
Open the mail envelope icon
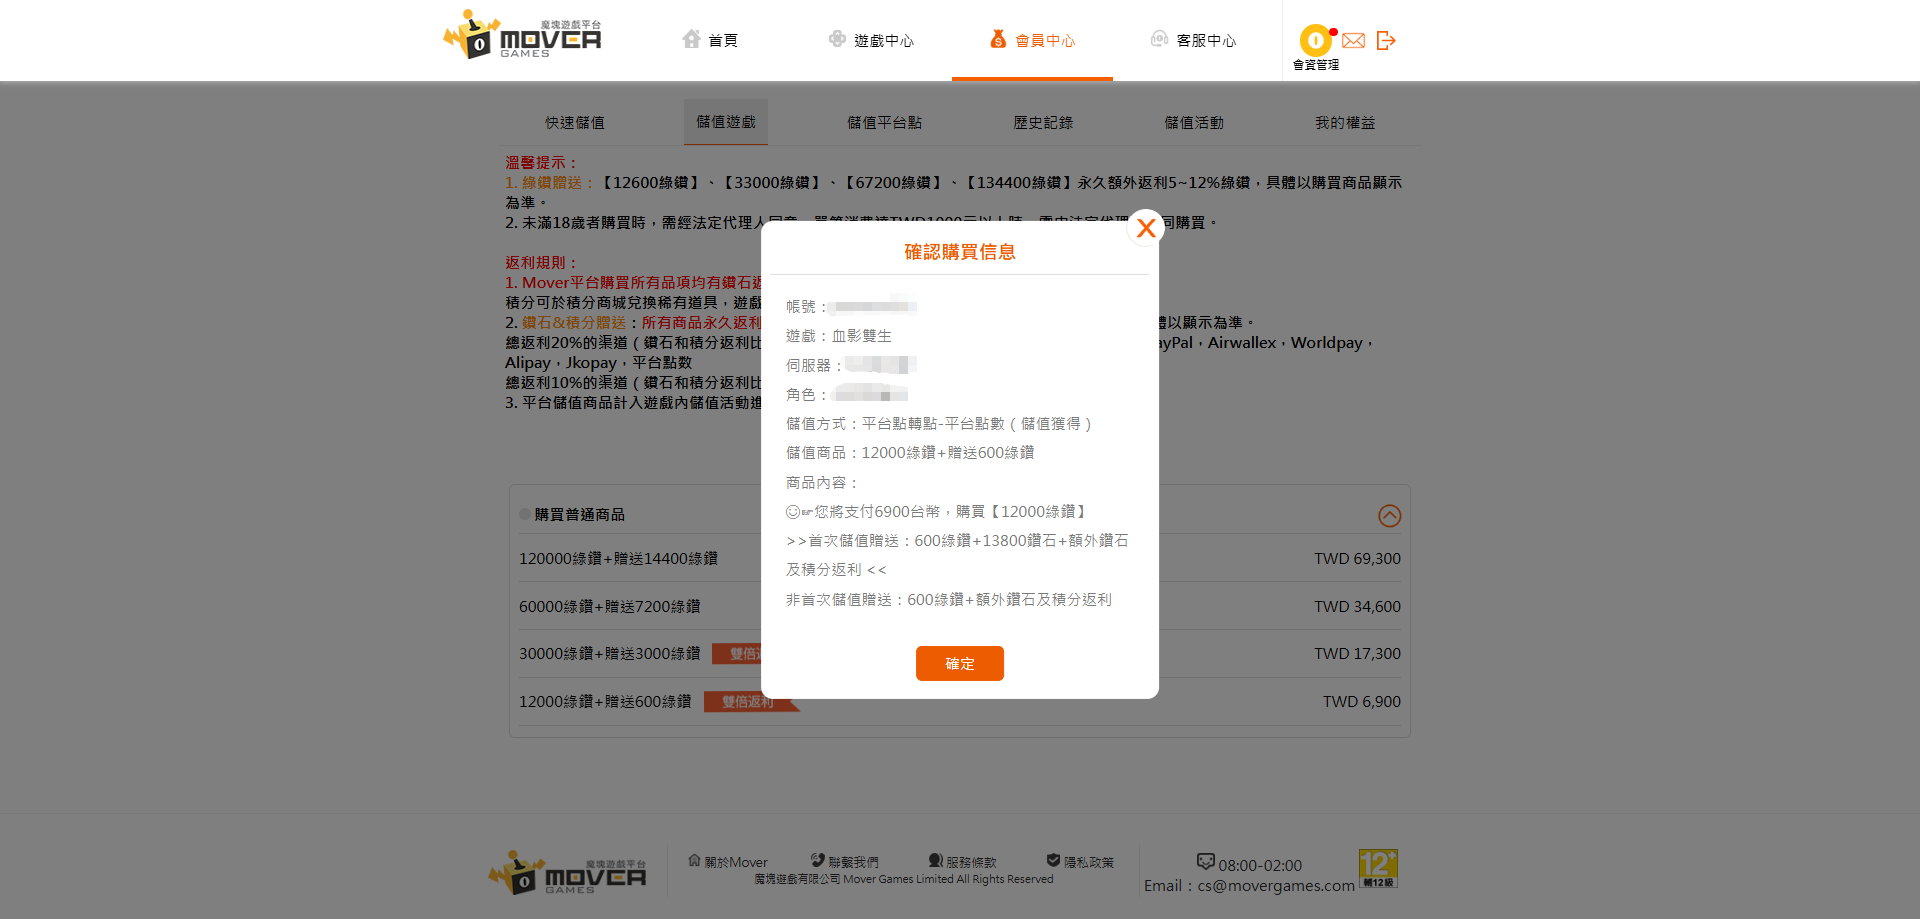(x=1353, y=40)
